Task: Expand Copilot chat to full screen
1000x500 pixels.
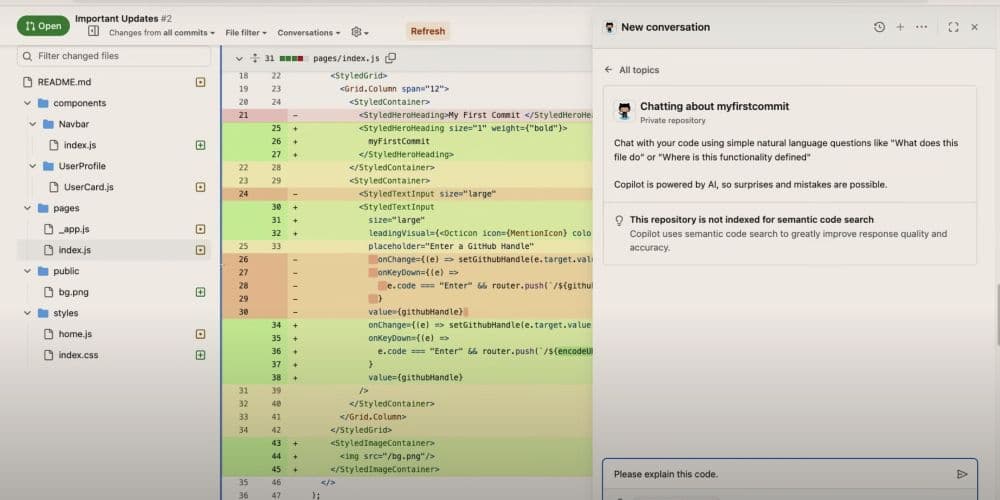Action: click(x=953, y=27)
